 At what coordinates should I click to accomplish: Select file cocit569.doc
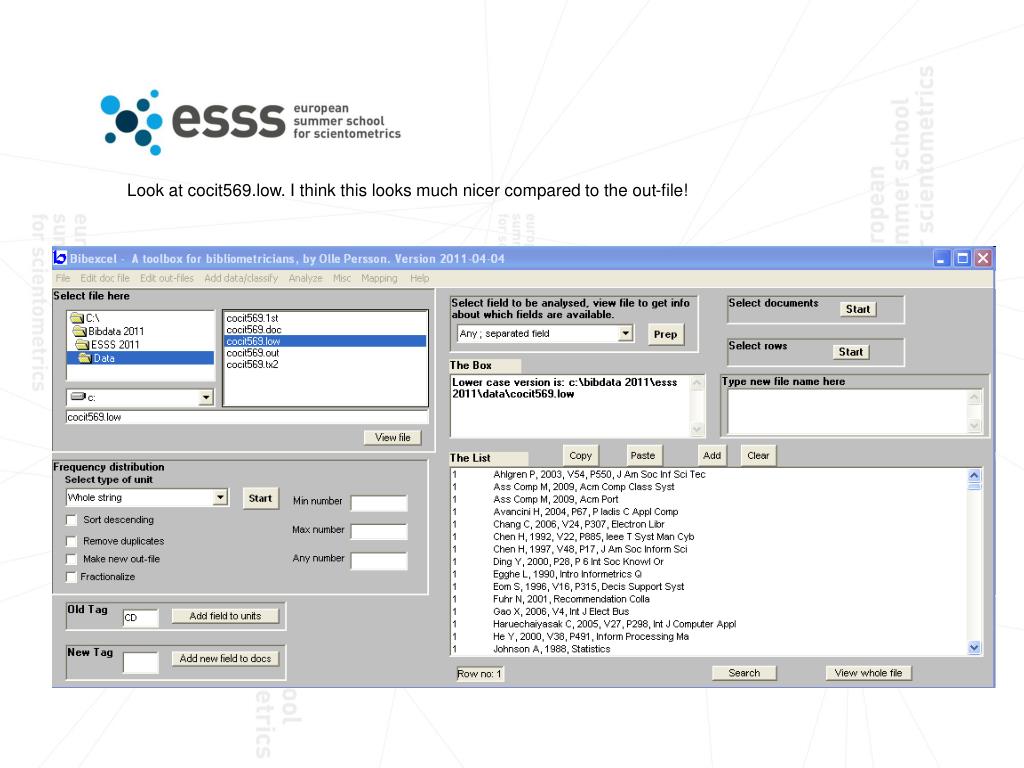pos(253,330)
